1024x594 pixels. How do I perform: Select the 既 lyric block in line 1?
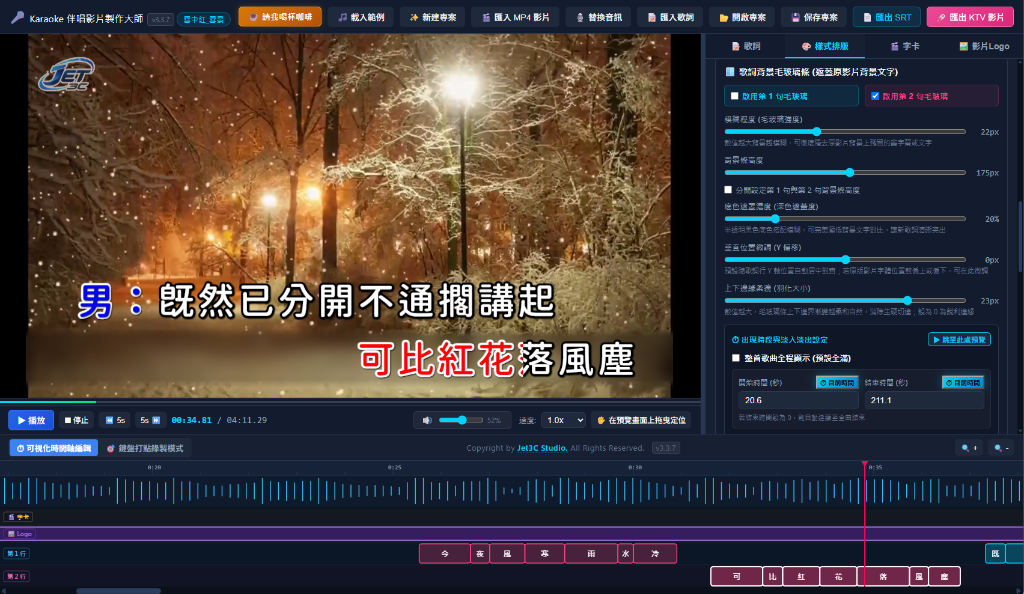point(995,554)
